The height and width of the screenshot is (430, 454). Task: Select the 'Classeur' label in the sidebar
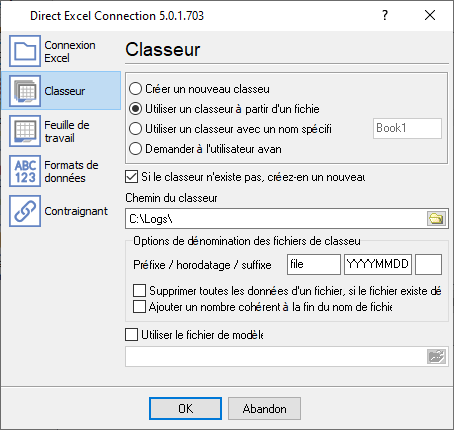click(x=65, y=91)
